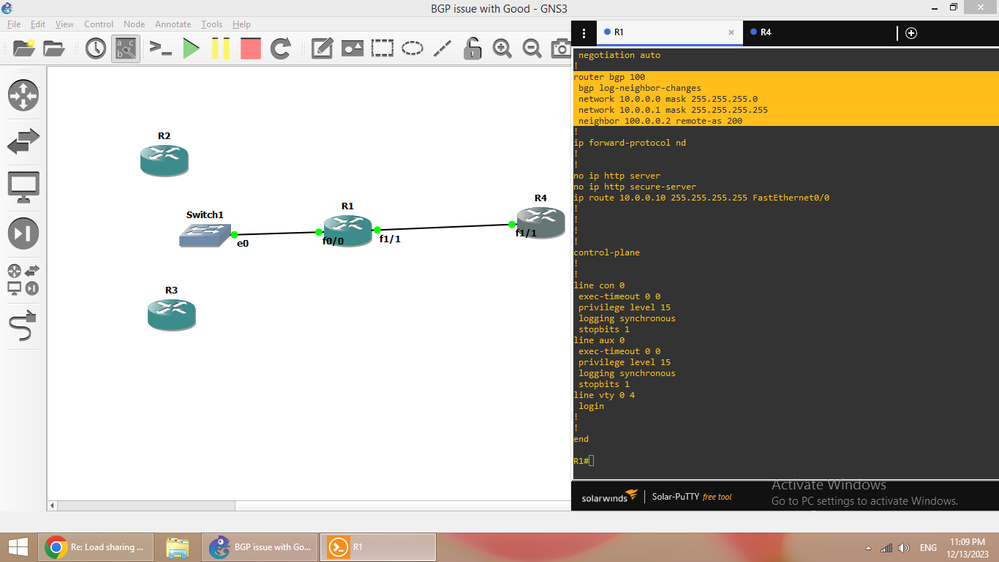
Task: Show hidden tray icons arrow
Action: point(868,548)
